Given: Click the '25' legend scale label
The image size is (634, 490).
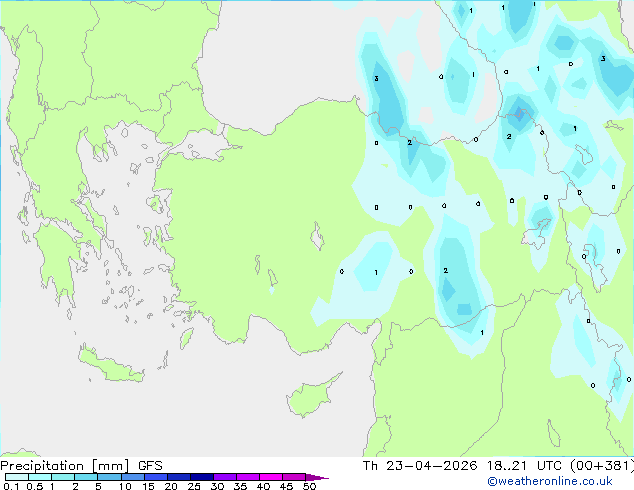Looking at the screenshot, I should 194,486.
